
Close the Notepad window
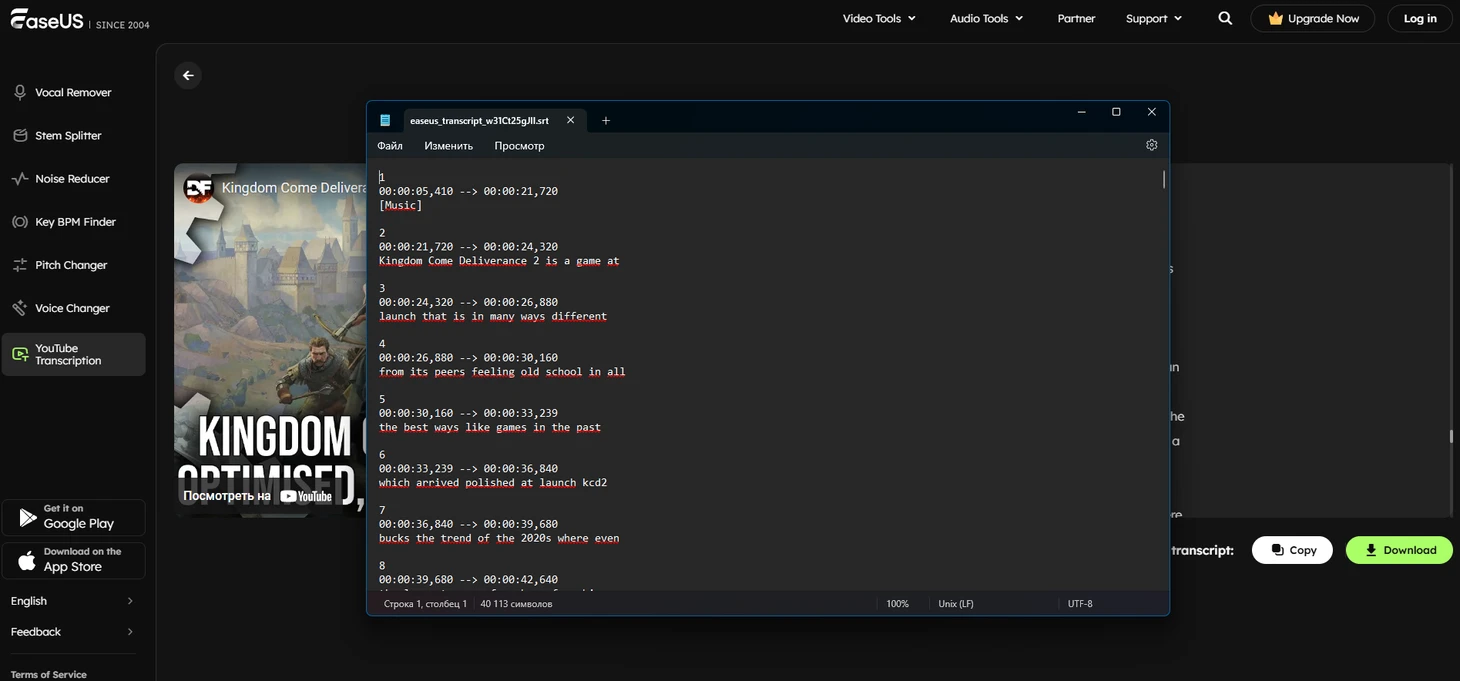click(x=1151, y=112)
